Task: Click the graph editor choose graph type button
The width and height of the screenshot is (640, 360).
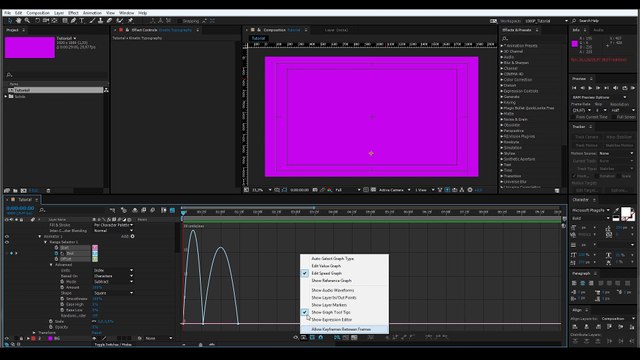Action: [x=304, y=338]
